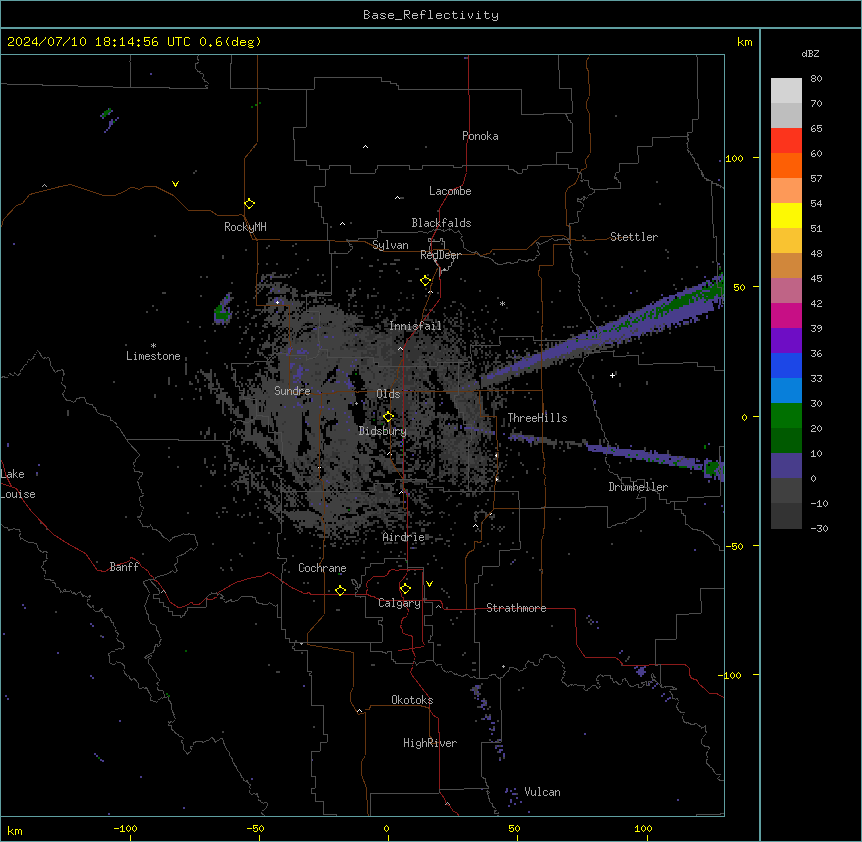Select the magenta 42 dBZ legend swatch
Viewport: 862px width, 842px height.
786,315
